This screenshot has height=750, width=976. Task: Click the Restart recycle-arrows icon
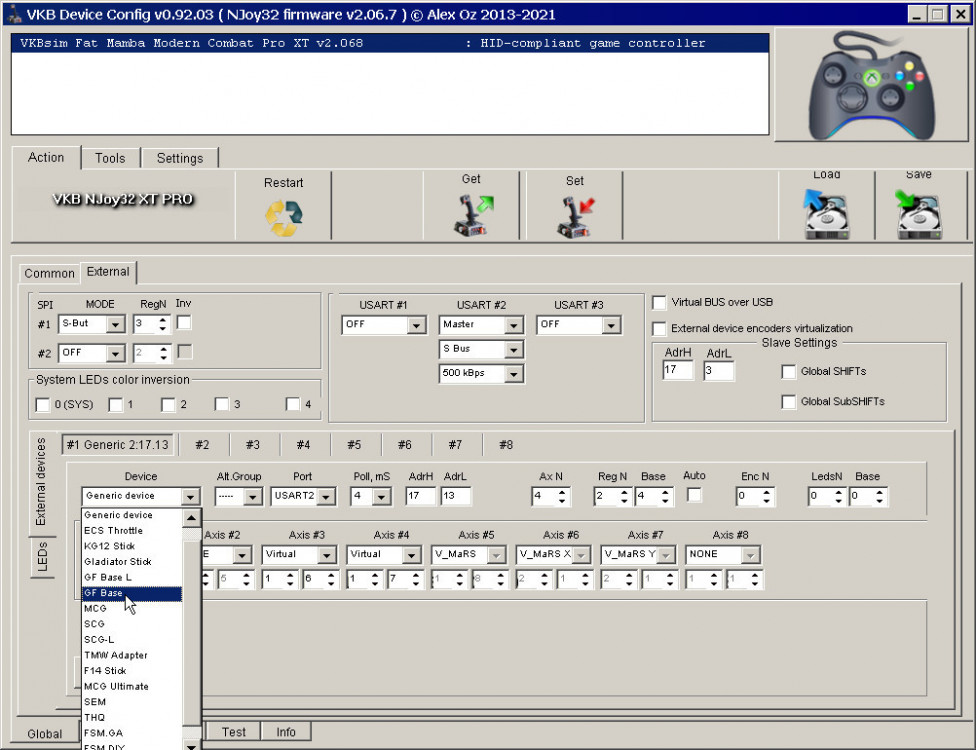point(283,218)
